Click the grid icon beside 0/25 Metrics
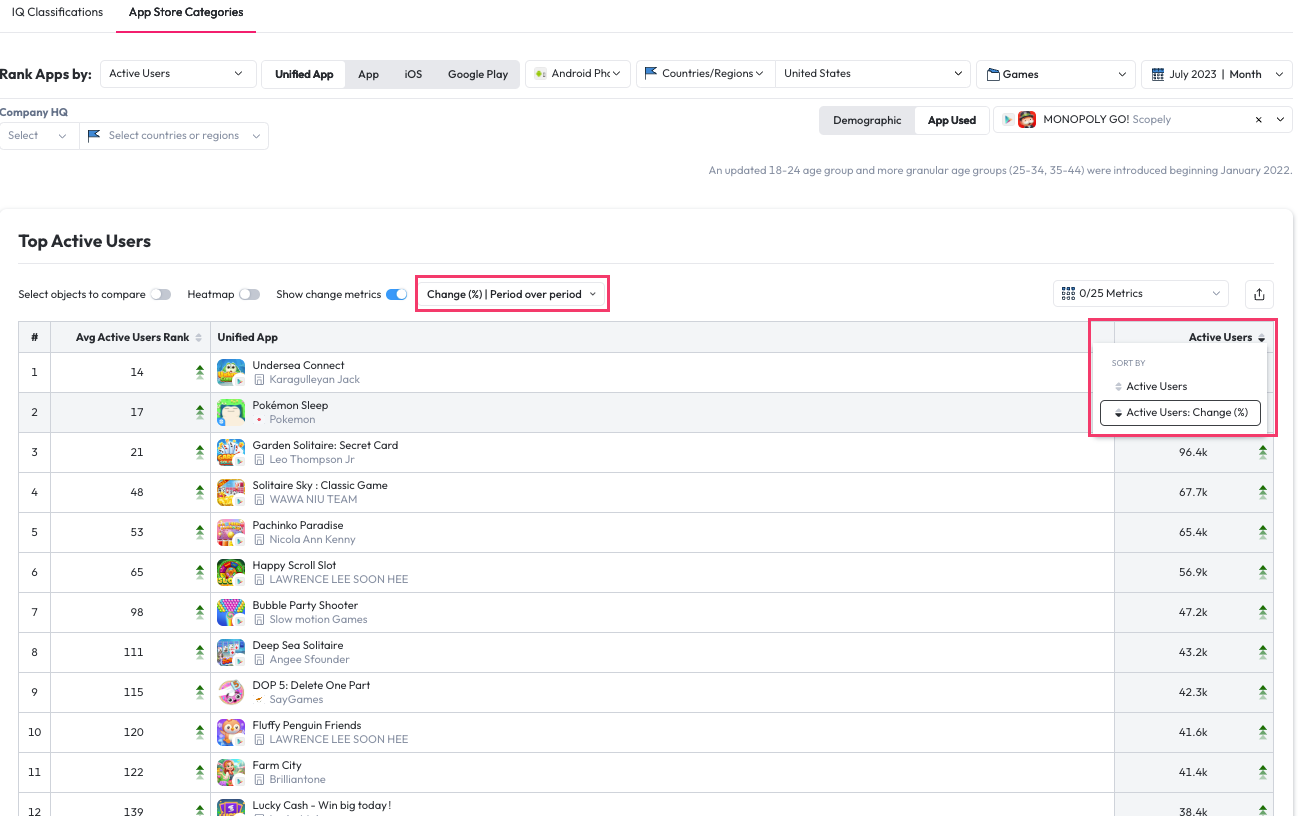Image resolution: width=1298 pixels, height=816 pixels. click(x=1068, y=294)
